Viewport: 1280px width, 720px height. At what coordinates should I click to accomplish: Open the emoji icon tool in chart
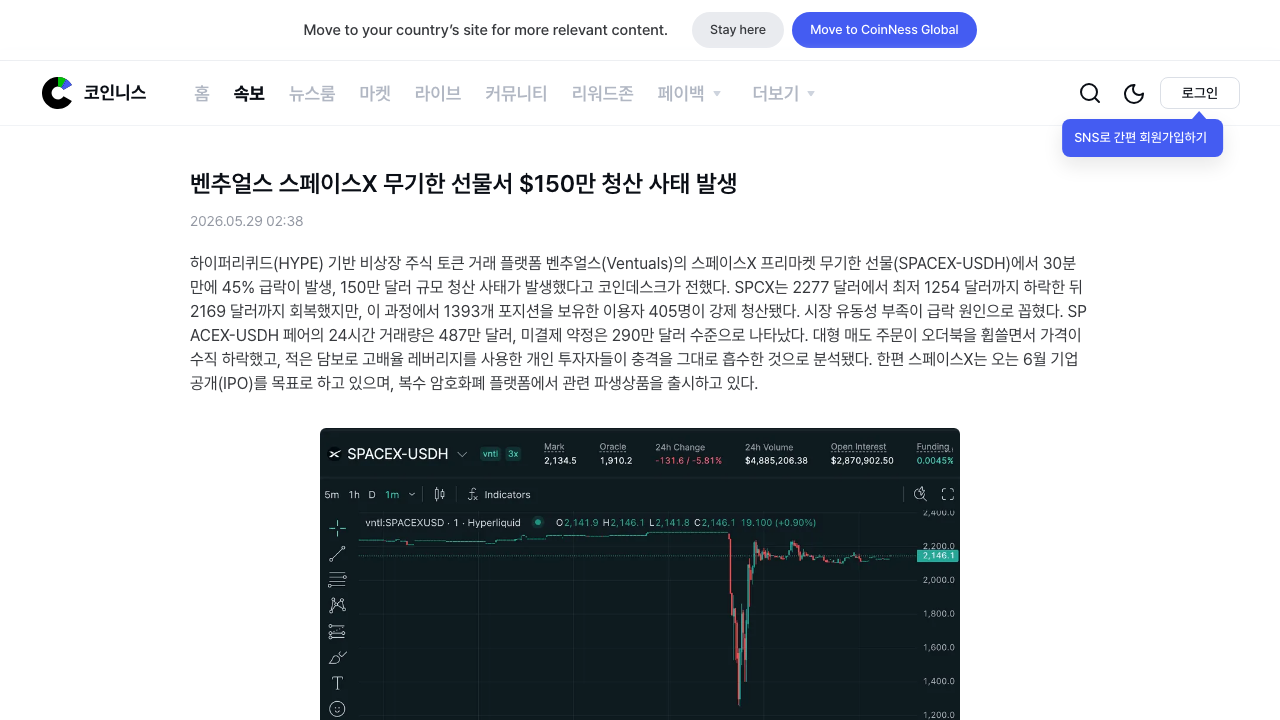[337, 709]
